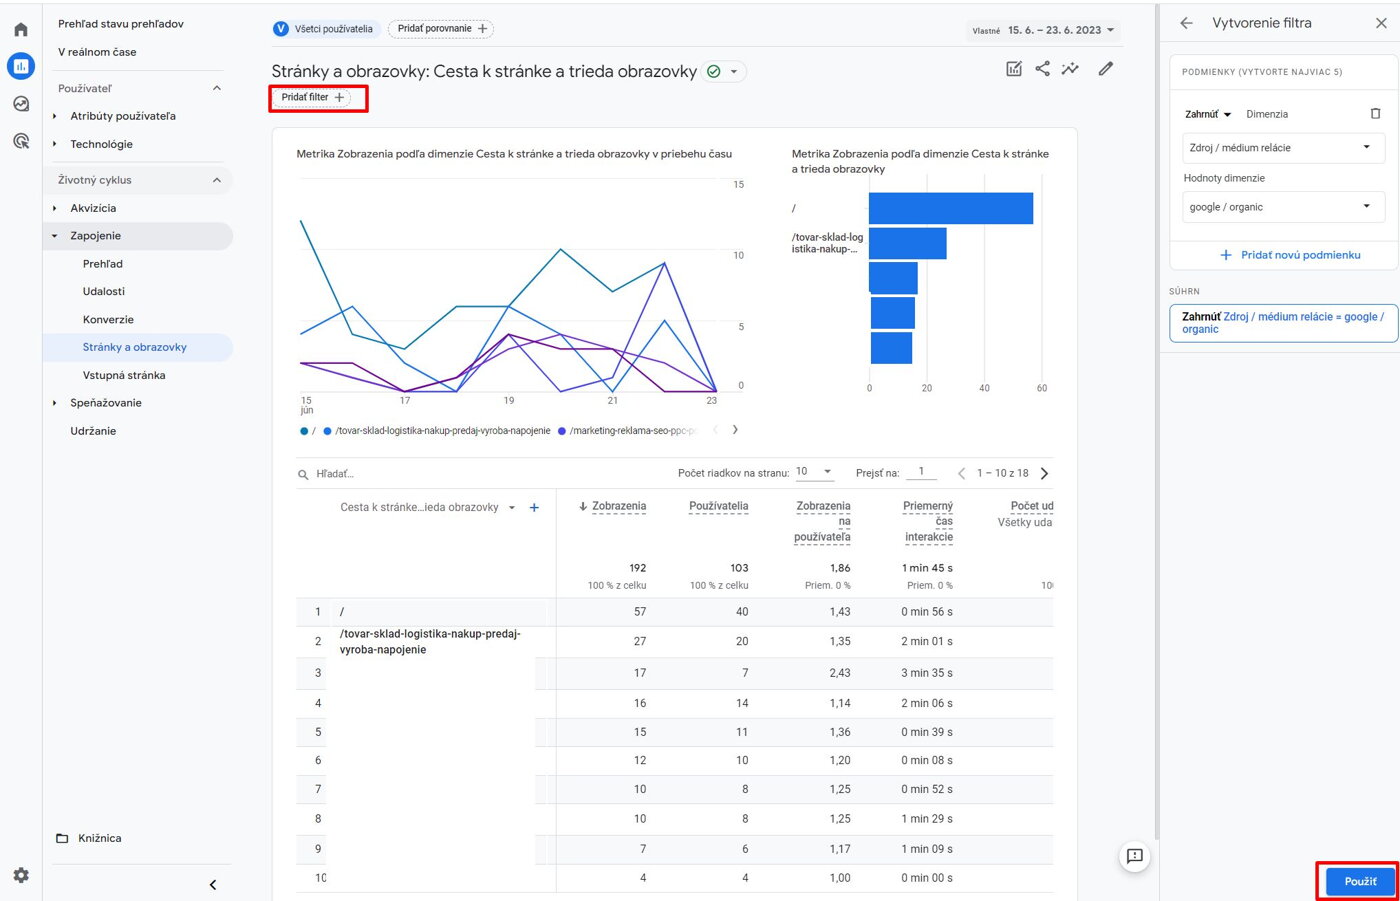Go back with filter panel arrow
The width and height of the screenshot is (1400, 901).
click(1186, 23)
